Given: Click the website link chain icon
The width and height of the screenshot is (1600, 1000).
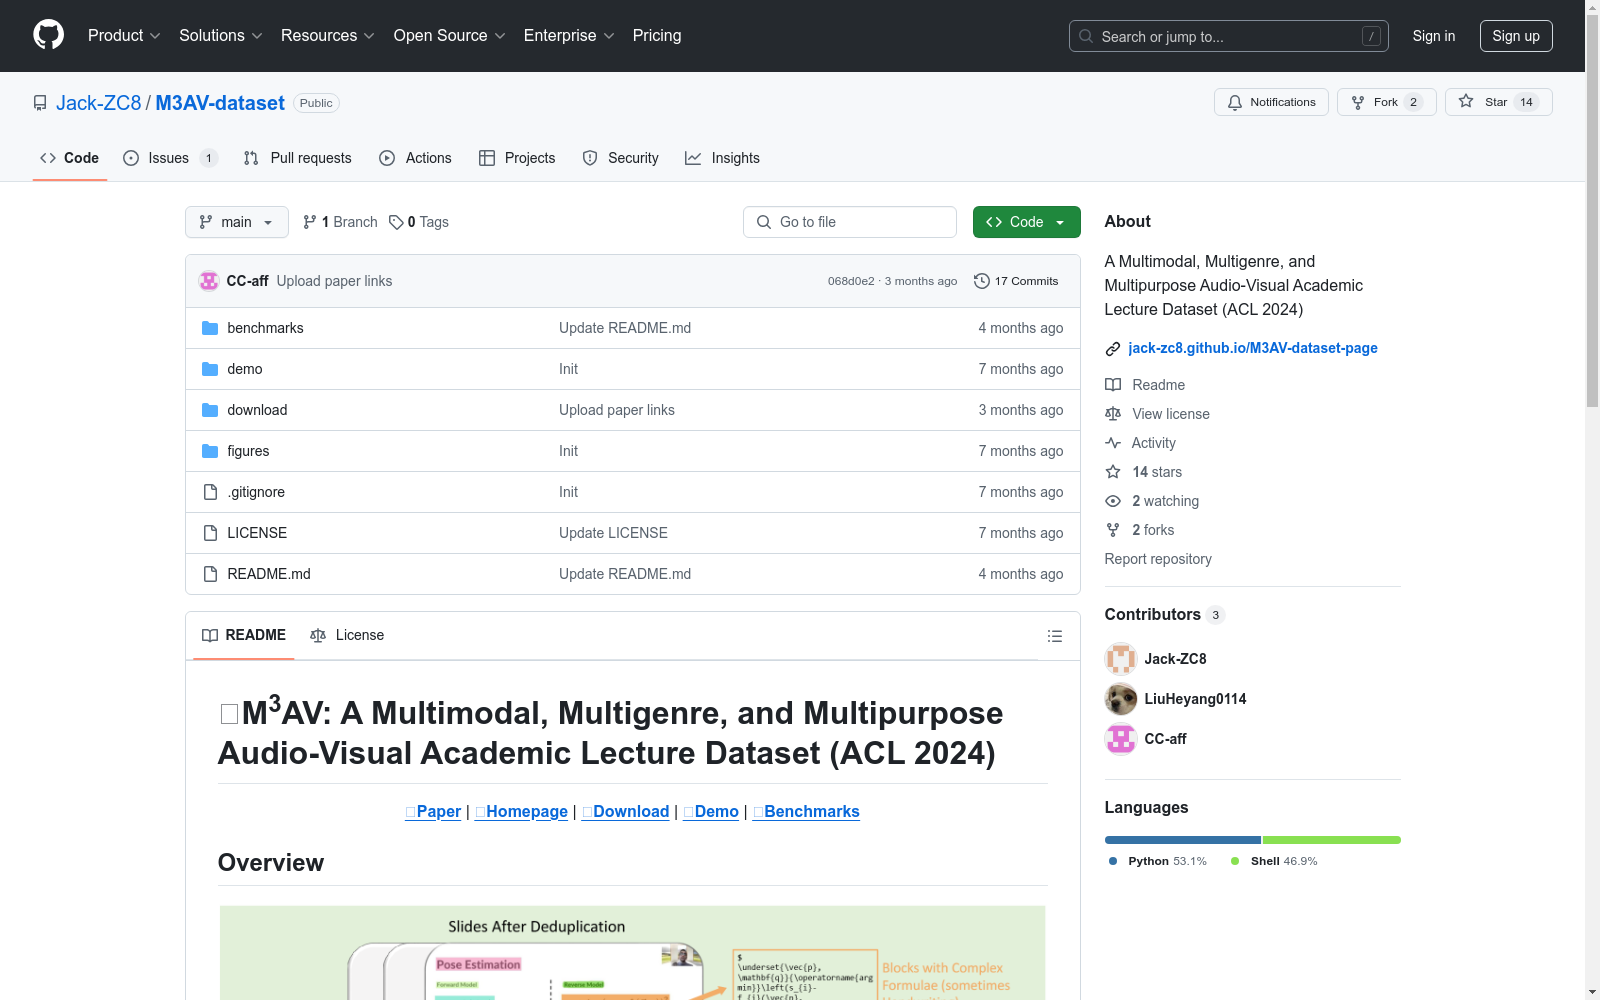Looking at the screenshot, I should point(1113,349).
